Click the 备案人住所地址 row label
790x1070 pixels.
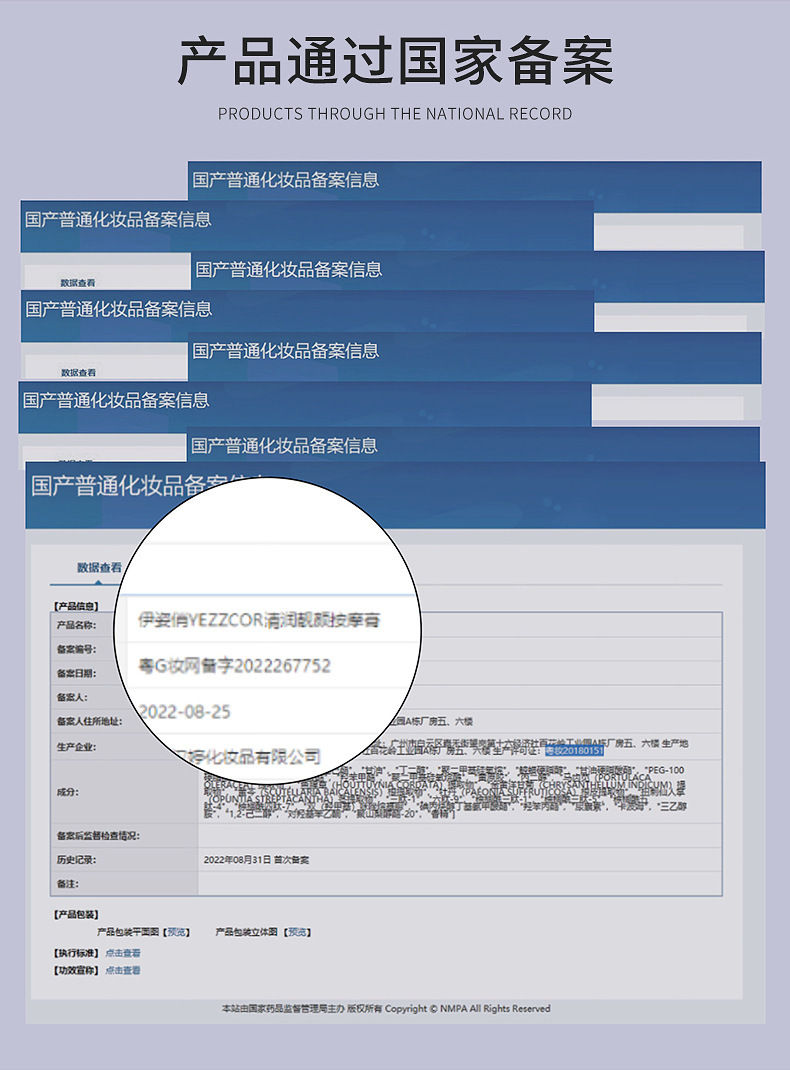pos(89,721)
